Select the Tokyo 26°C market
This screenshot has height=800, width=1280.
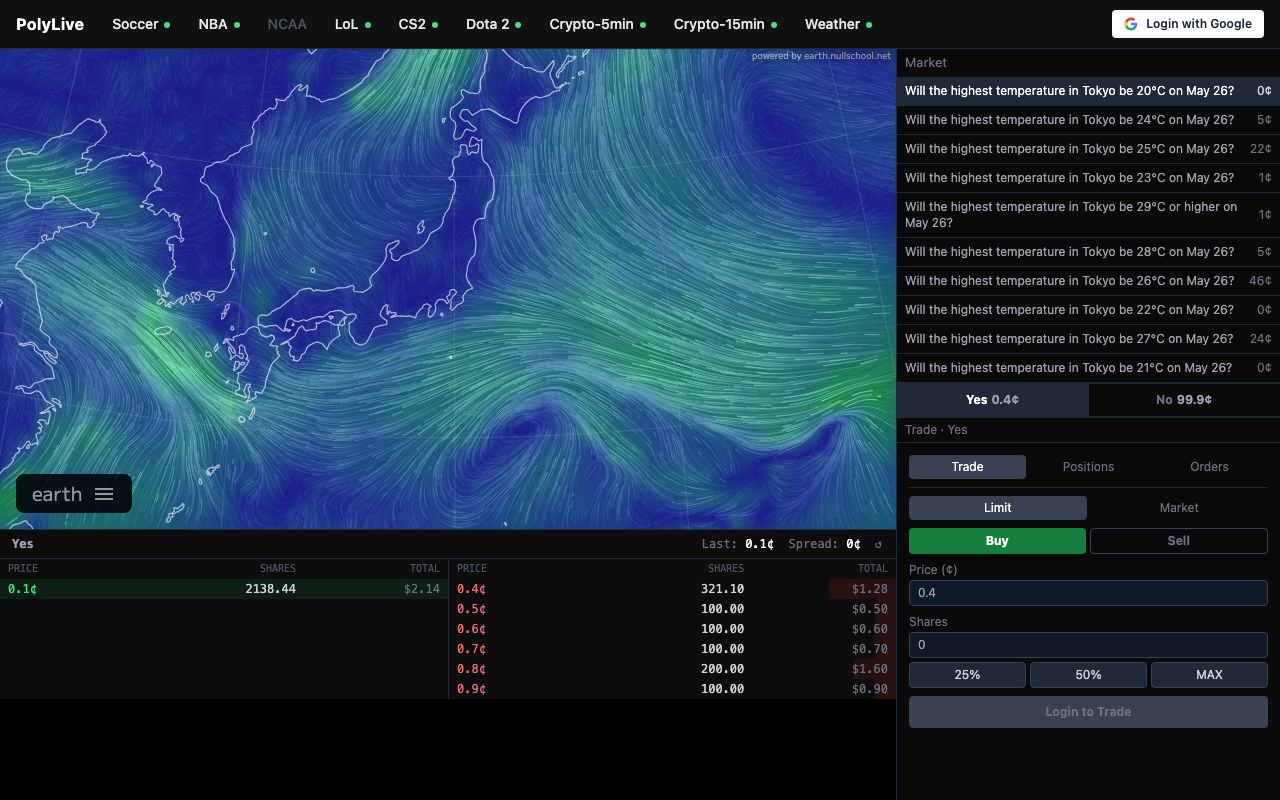pos(1088,281)
